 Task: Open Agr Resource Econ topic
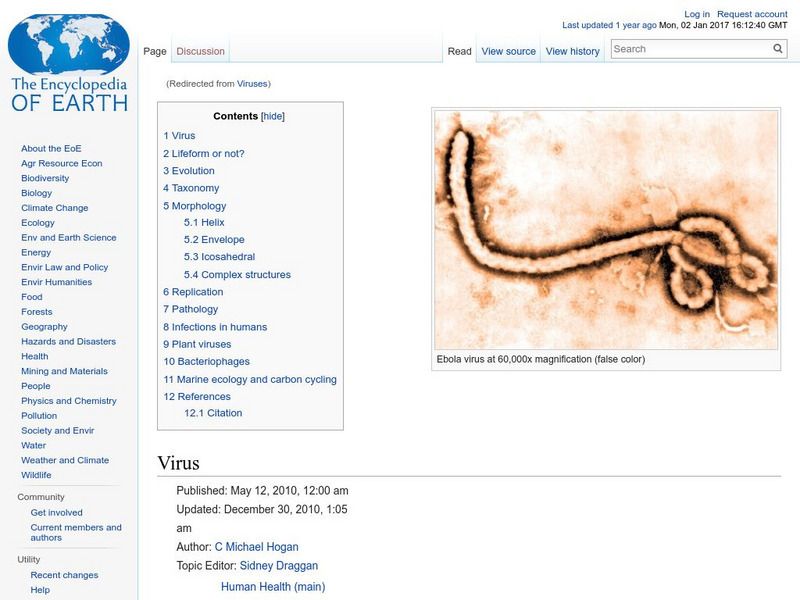pyautogui.click(x=62, y=163)
